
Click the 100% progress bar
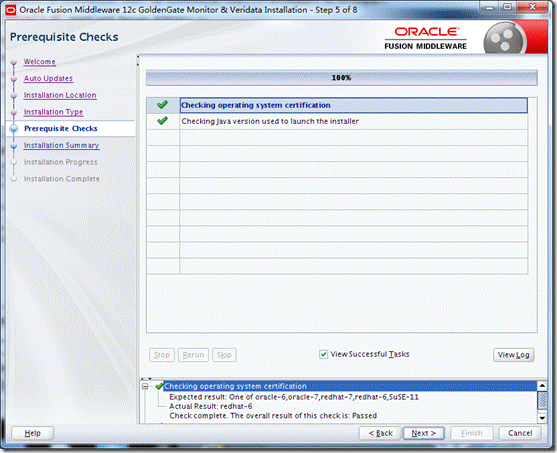pyautogui.click(x=341, y=77)
